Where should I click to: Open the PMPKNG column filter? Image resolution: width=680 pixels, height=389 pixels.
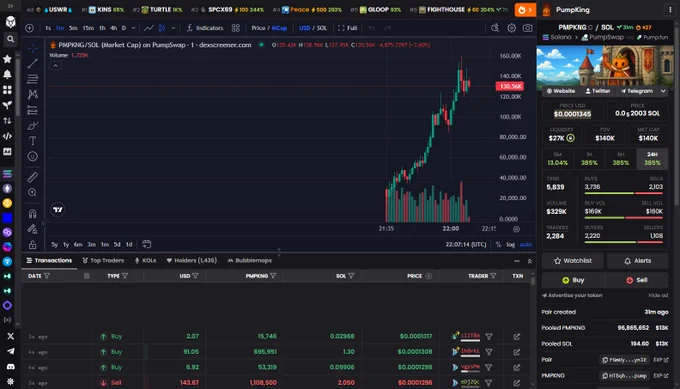pos(273,276)
